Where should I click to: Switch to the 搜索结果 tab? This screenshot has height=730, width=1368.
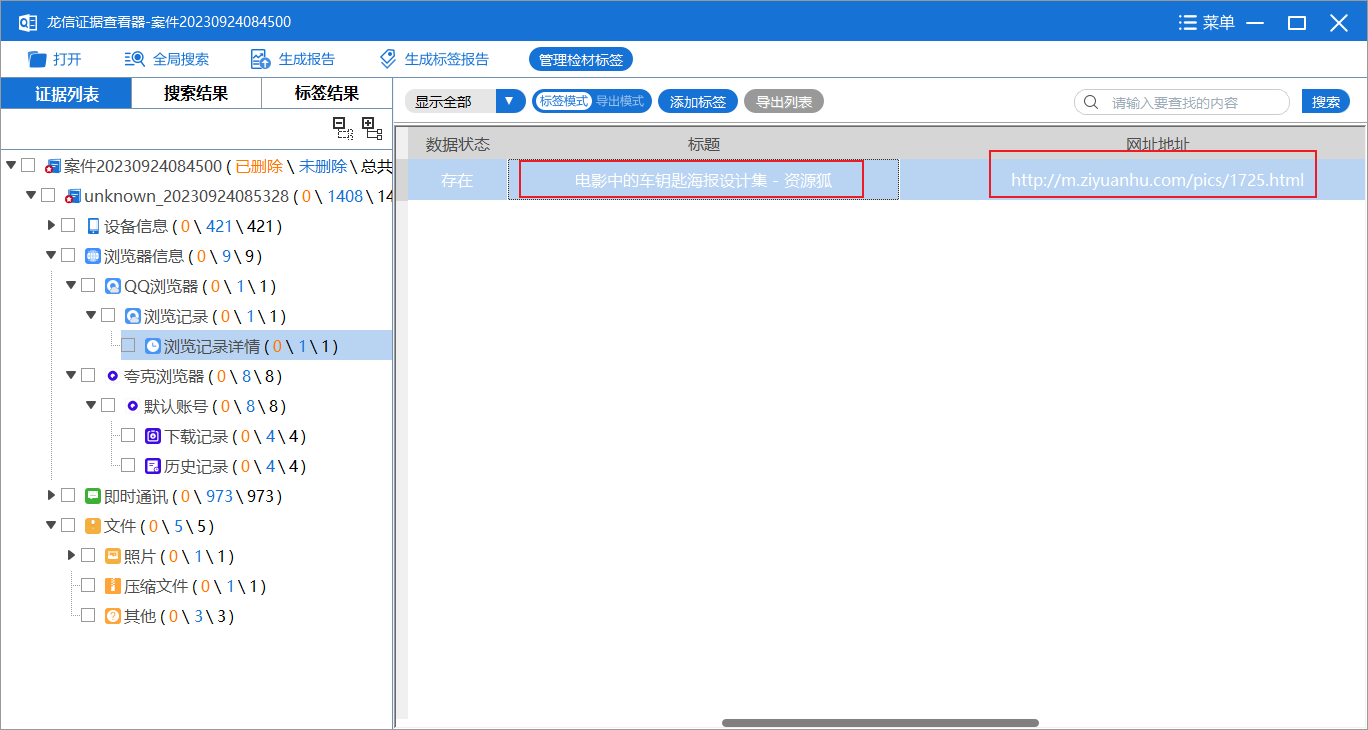tap(196, 94)
